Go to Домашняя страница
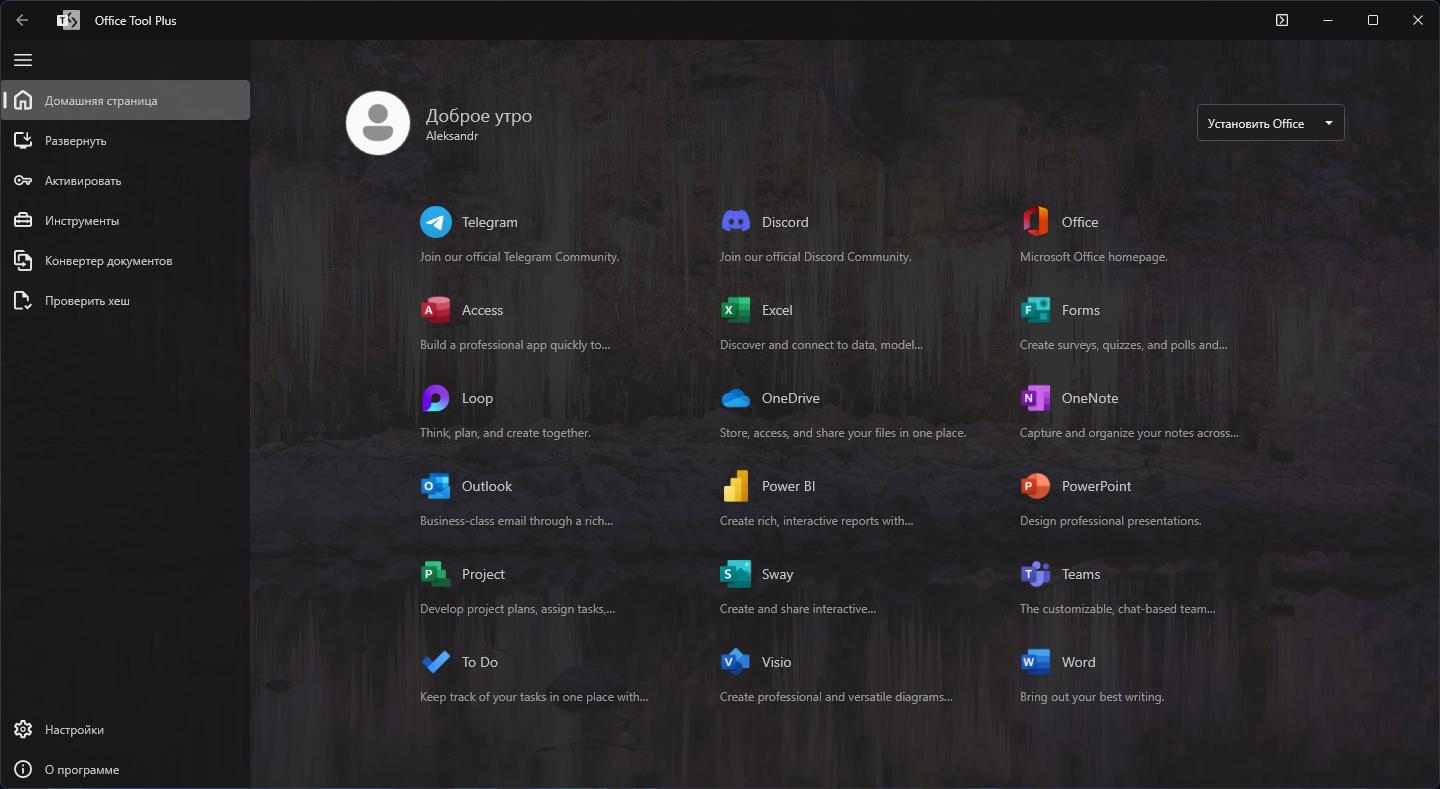 [x=126, y=100]
